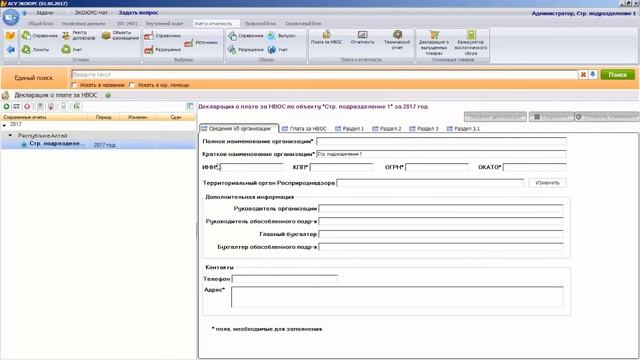Open the Раздел 2 form tab
This screenshot has width=640, height=360.
[x=387, y=129]
